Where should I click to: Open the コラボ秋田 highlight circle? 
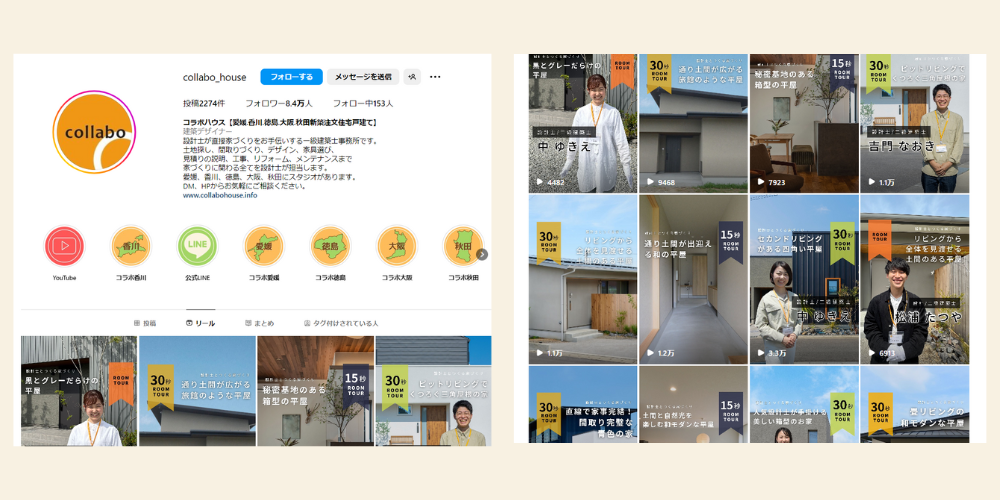pyautogui.click(x=463, y=246)
